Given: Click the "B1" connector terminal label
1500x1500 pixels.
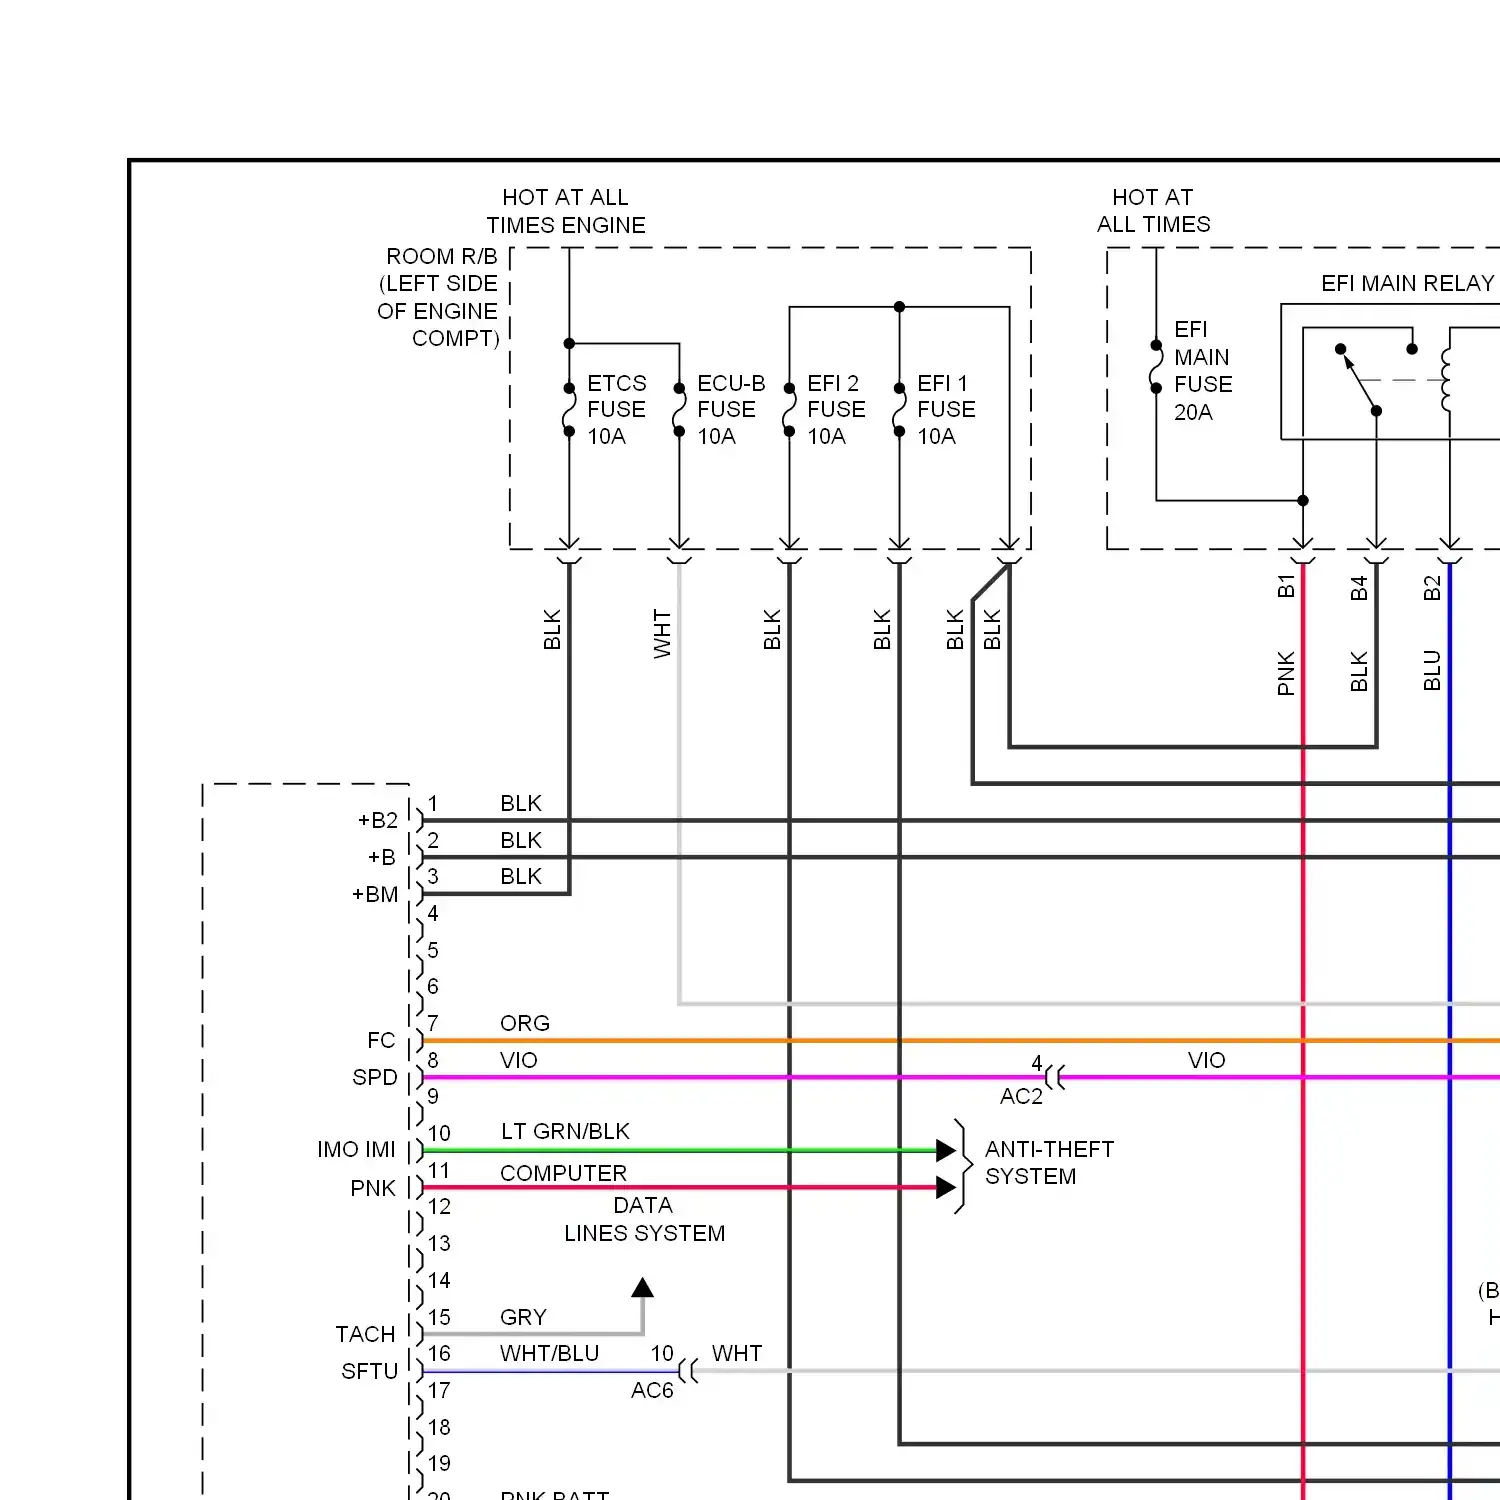Looking at the screenshot, I should pos(1286,586).
